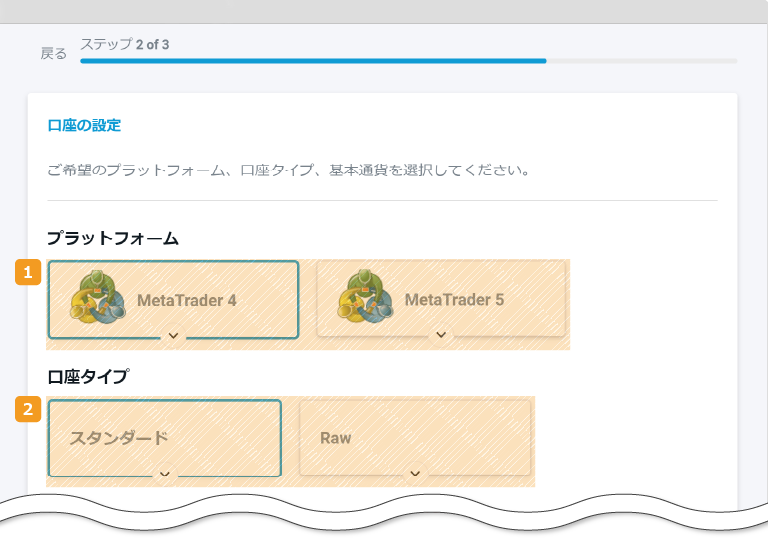Click the MetaTrader 4 logo icon
The width and height of the screenshot is (768, 543).
click(97, 297)
